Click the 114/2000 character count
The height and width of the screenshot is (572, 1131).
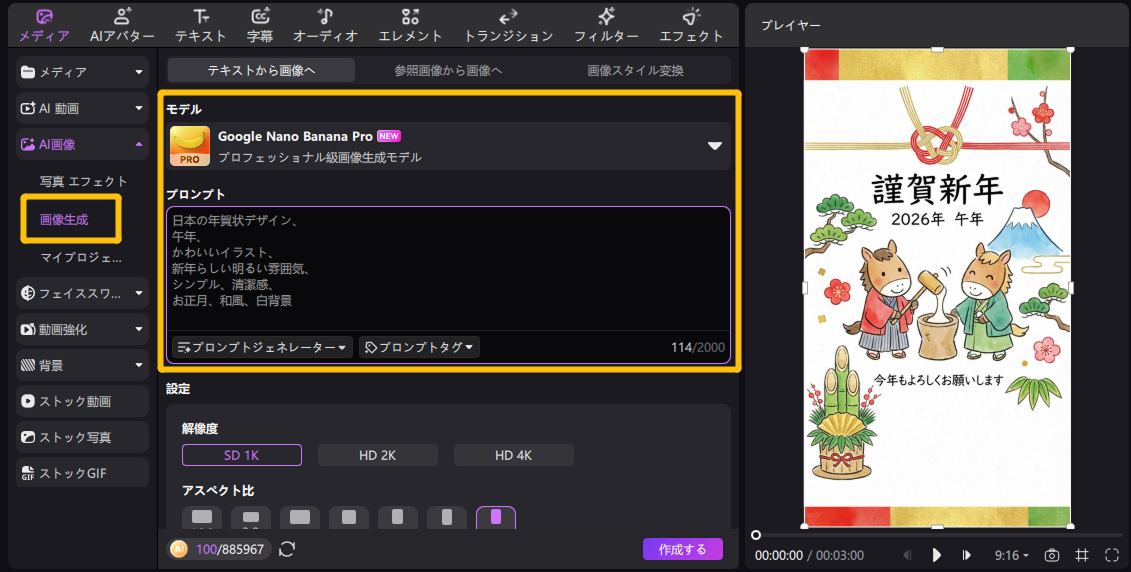tap(697, 347)
